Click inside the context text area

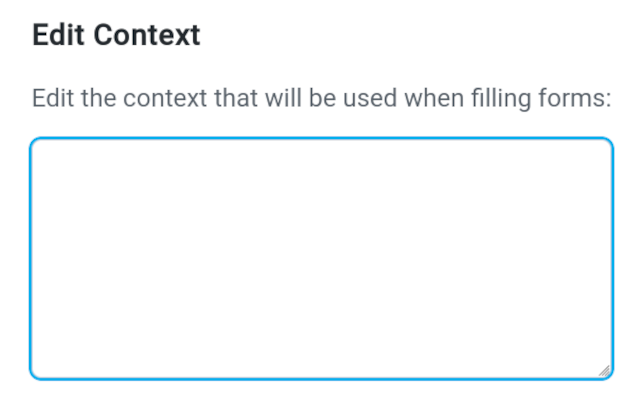click(x=321, y=258)
